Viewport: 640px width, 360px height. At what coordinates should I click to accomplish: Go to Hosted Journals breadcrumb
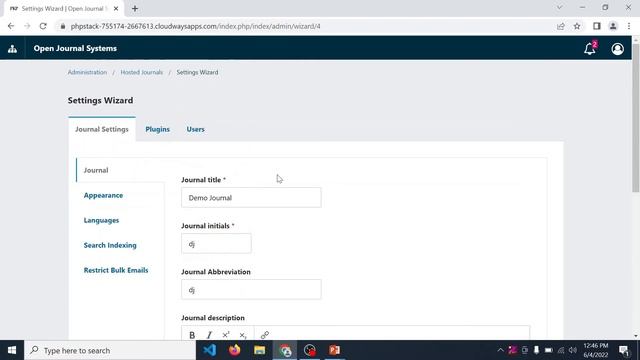(x=142, y=72)
